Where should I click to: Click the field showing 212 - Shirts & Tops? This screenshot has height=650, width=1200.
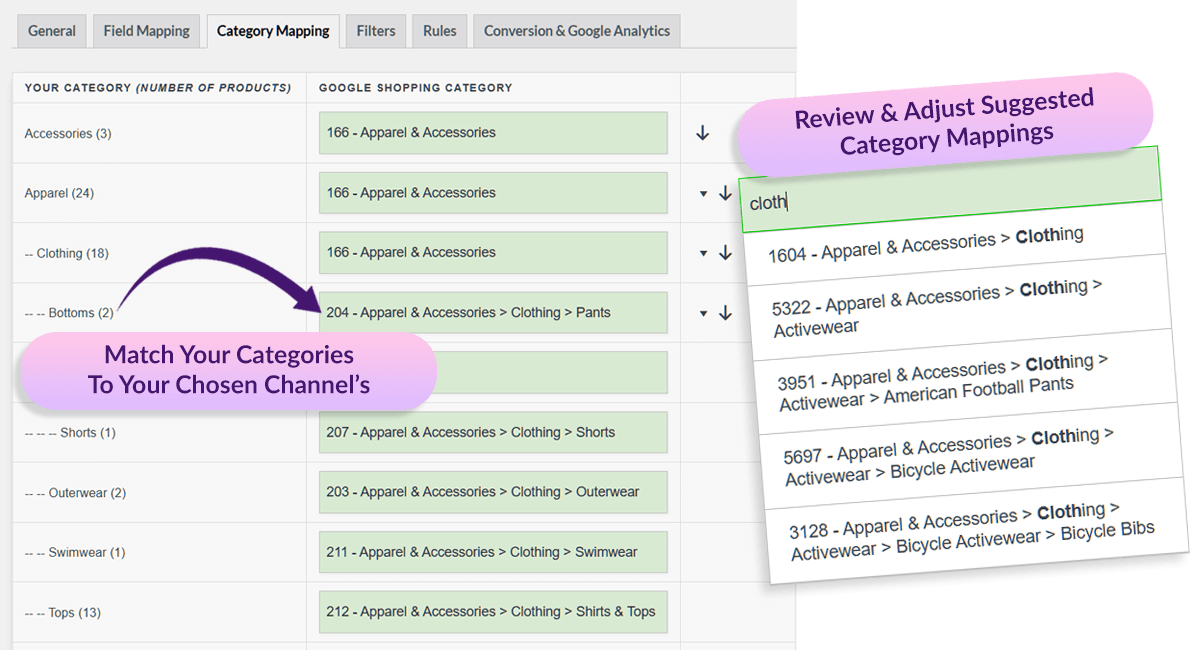(x=493, y=612)
